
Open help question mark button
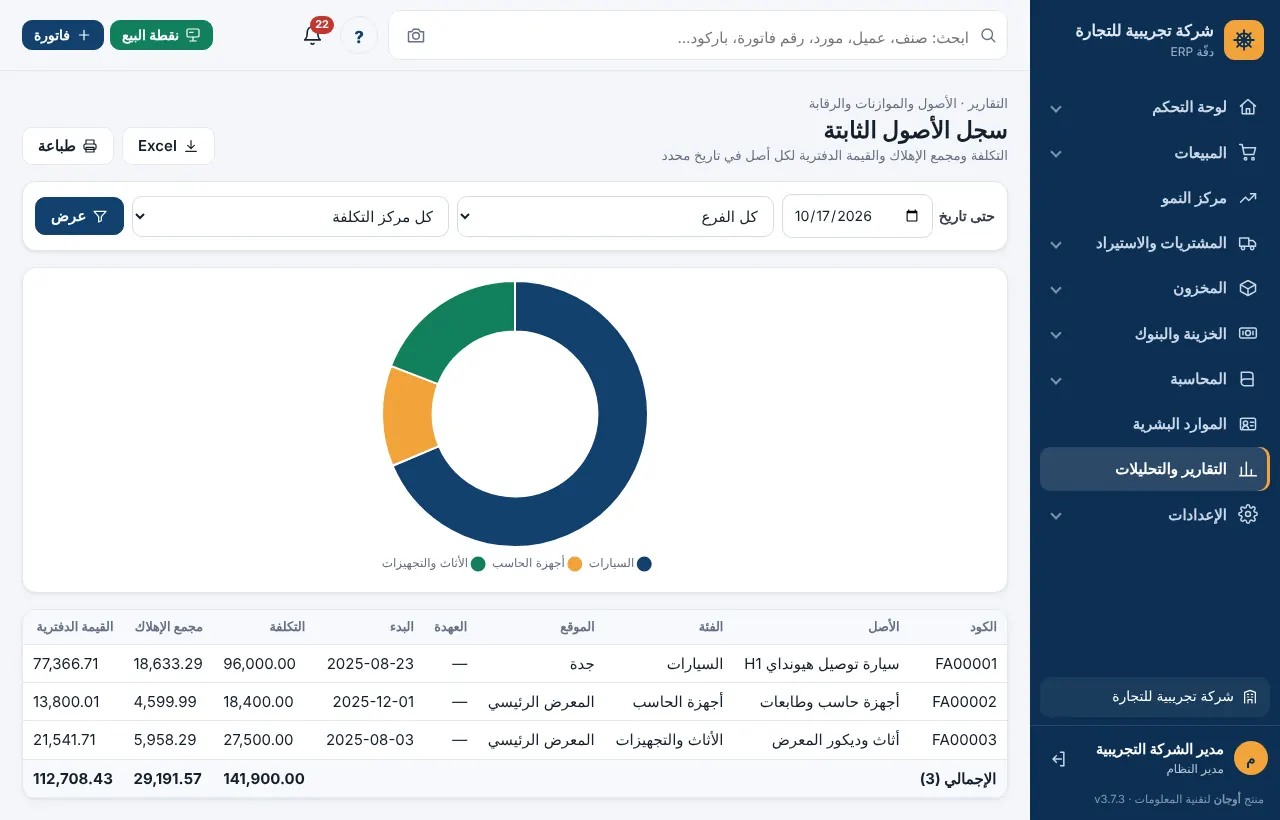click(x=359, y=36)
